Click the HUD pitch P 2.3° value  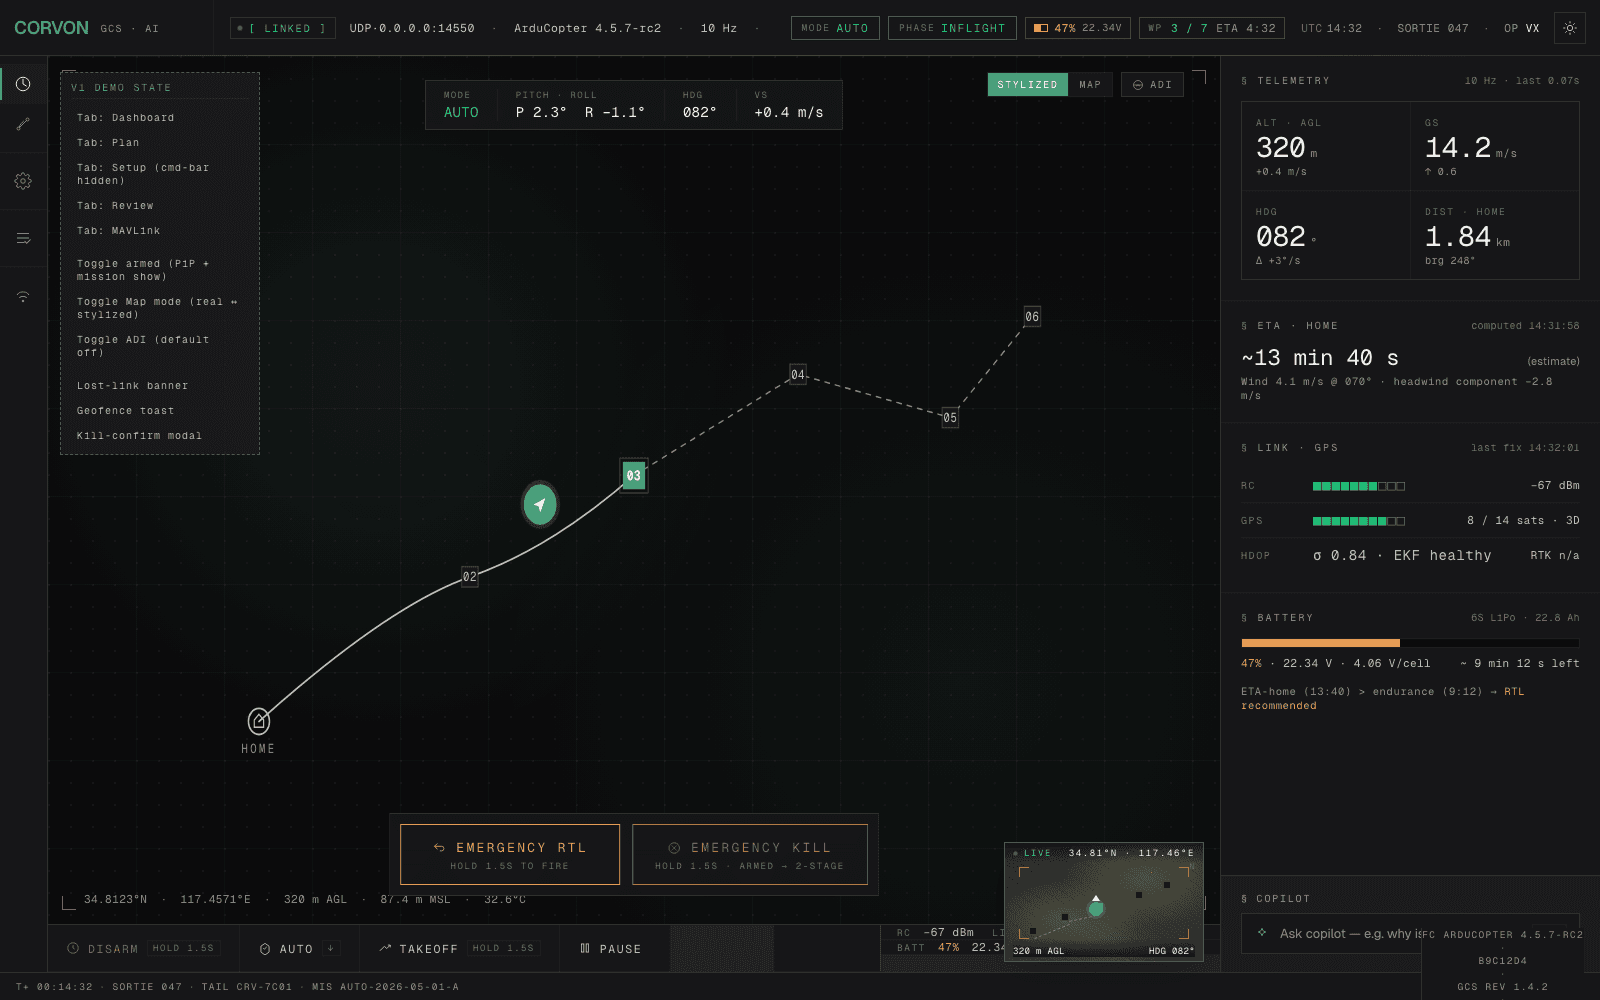[x=541, y=112]
